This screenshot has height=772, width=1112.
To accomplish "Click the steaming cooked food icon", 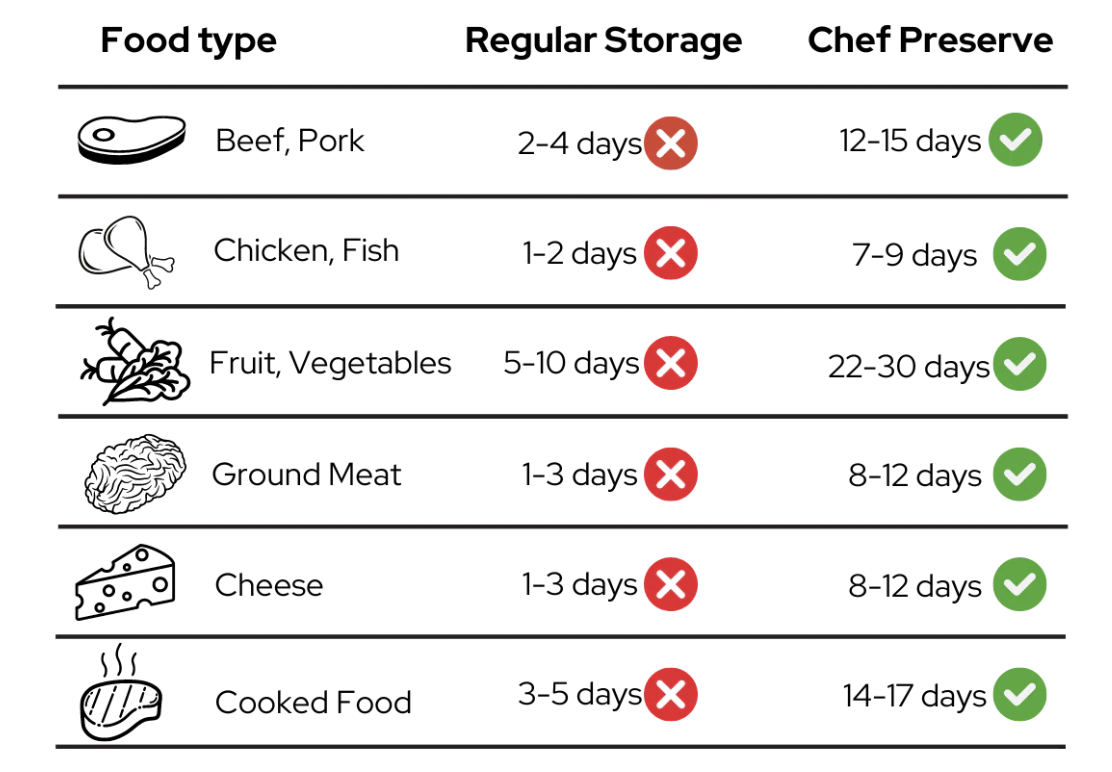I will click(x=121, y=693).
